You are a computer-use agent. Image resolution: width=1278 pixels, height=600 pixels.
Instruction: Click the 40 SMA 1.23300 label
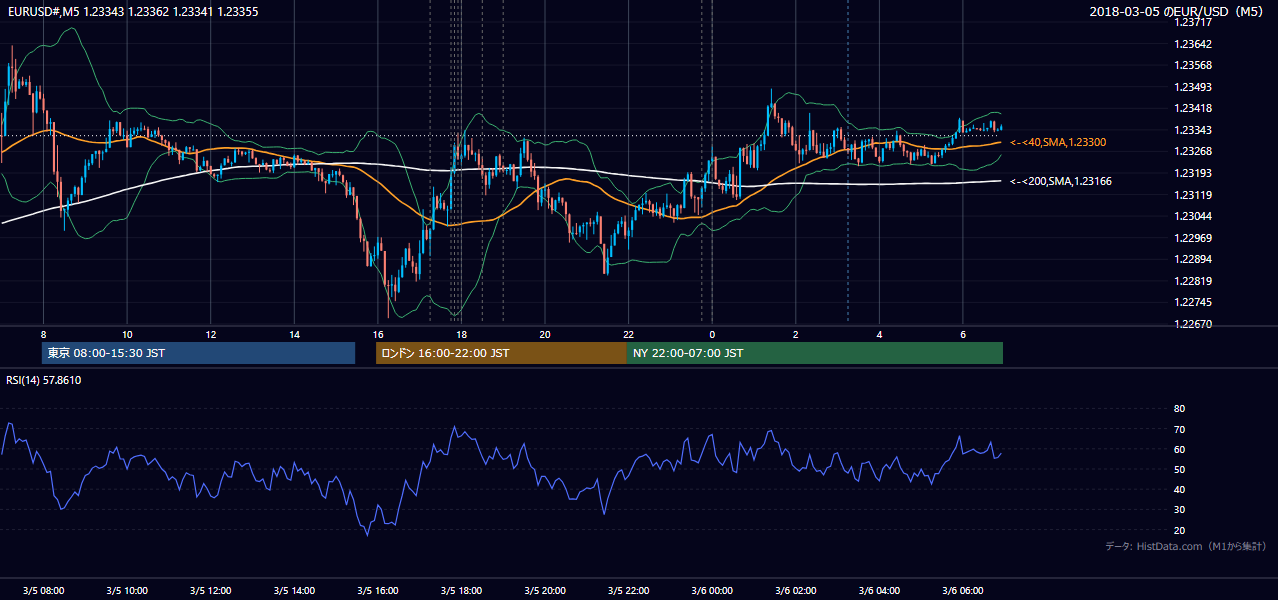1058,143
